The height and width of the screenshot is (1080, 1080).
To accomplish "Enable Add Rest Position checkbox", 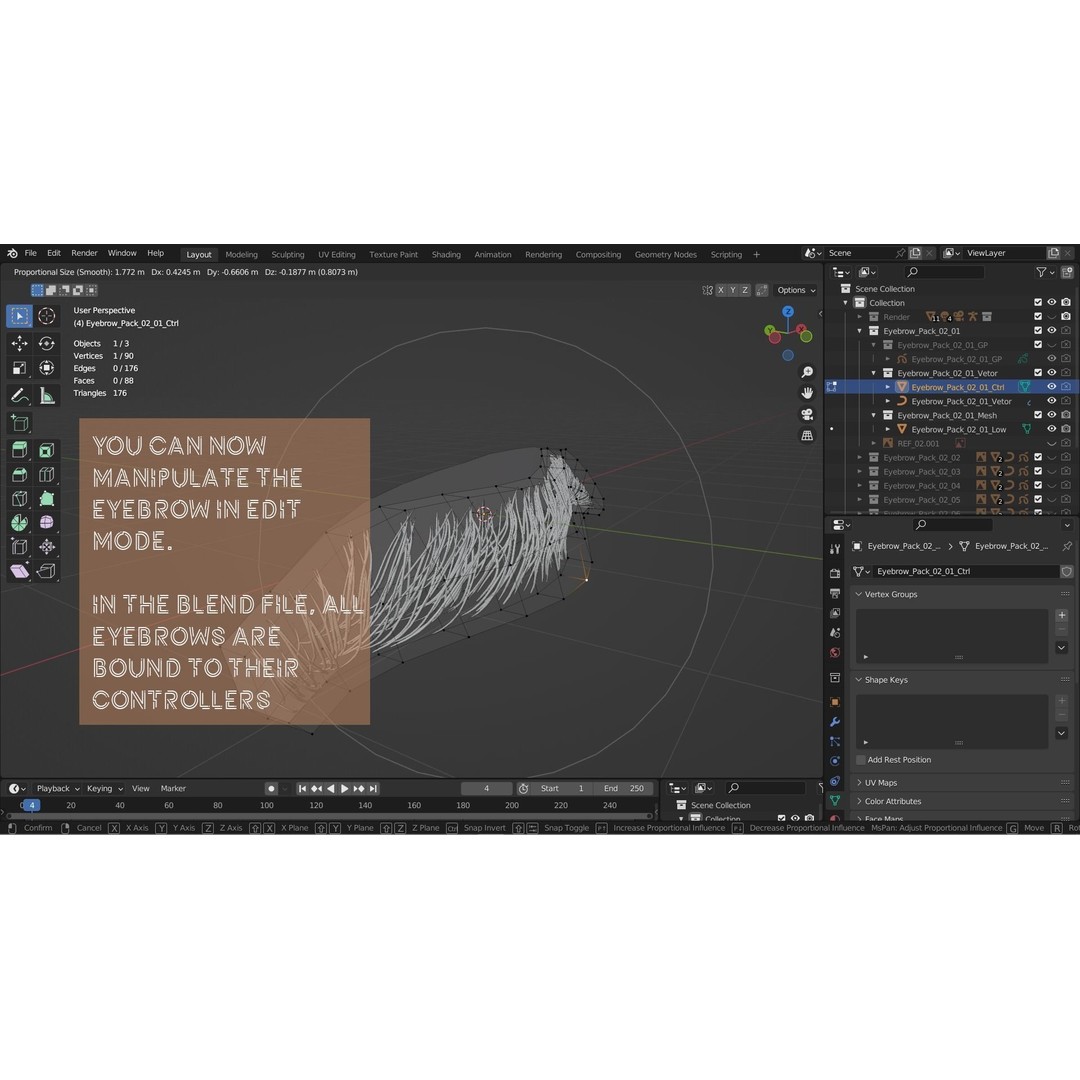I will [861, 760].
